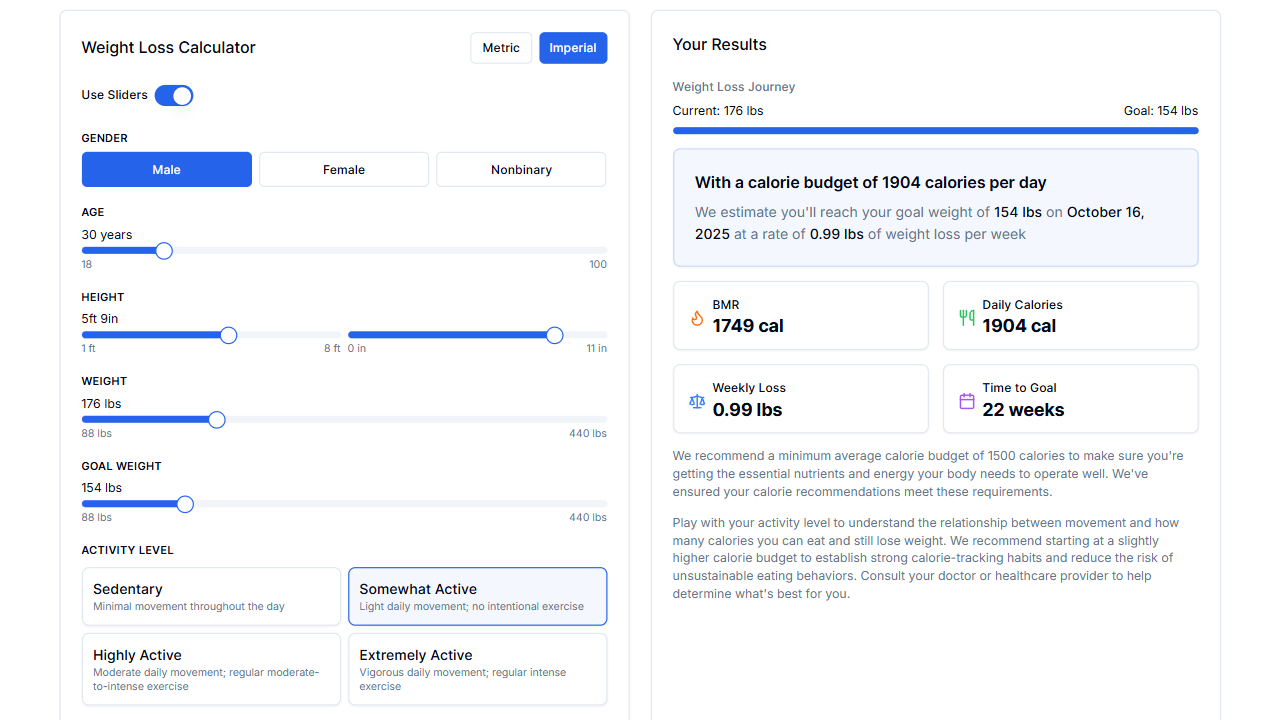Viewport: 1280px width, 720px height.
Task: Click the Weight Loss Journey progress bar
Action: point(936,130)
